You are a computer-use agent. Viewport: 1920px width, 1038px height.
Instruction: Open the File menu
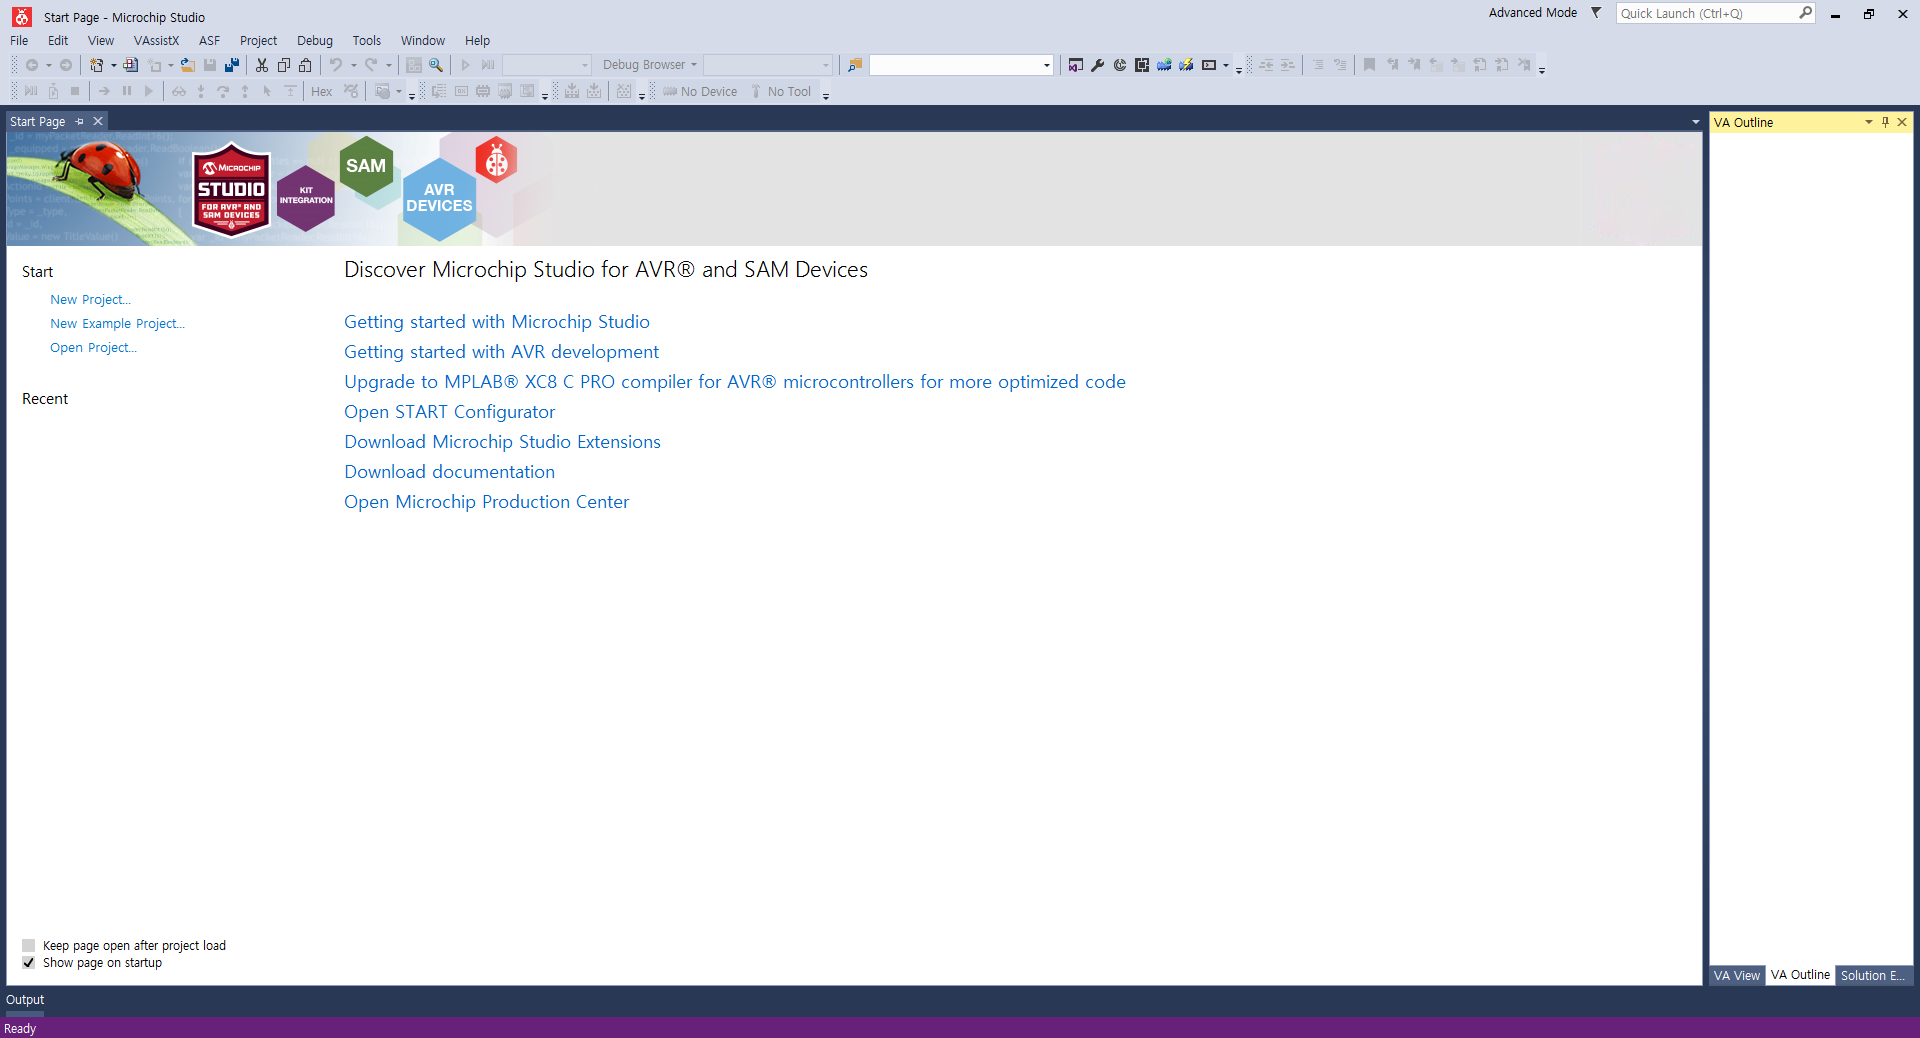coord(19,41)
